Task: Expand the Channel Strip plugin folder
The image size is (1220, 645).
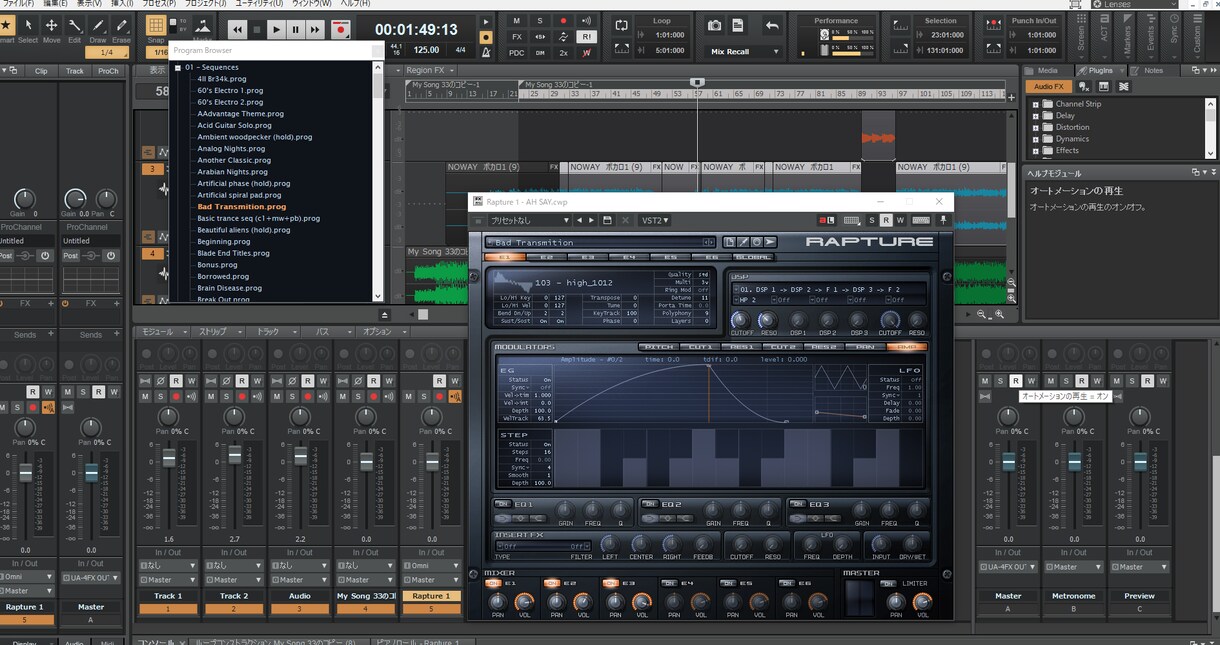Action: coord(1035,104)
